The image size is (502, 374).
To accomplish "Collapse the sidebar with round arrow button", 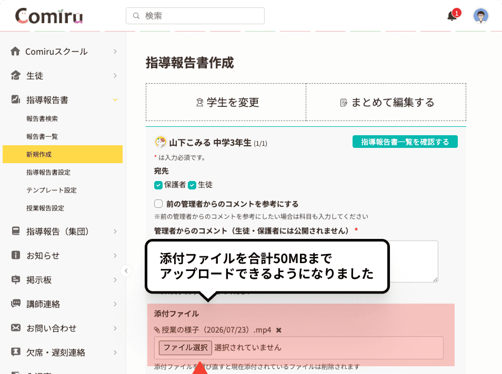I will point(126,271).
